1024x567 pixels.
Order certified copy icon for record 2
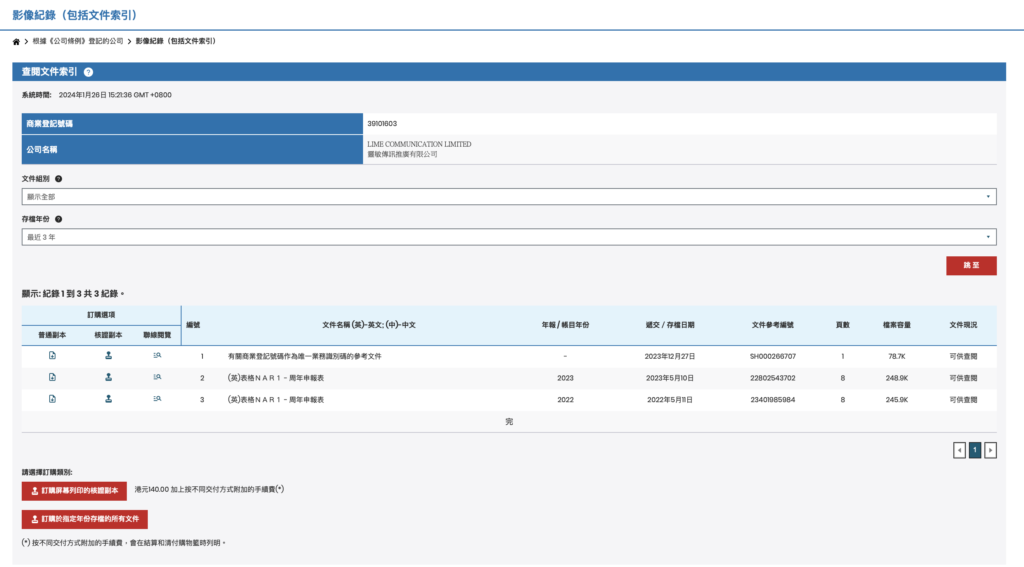click(x=108, y=377)
